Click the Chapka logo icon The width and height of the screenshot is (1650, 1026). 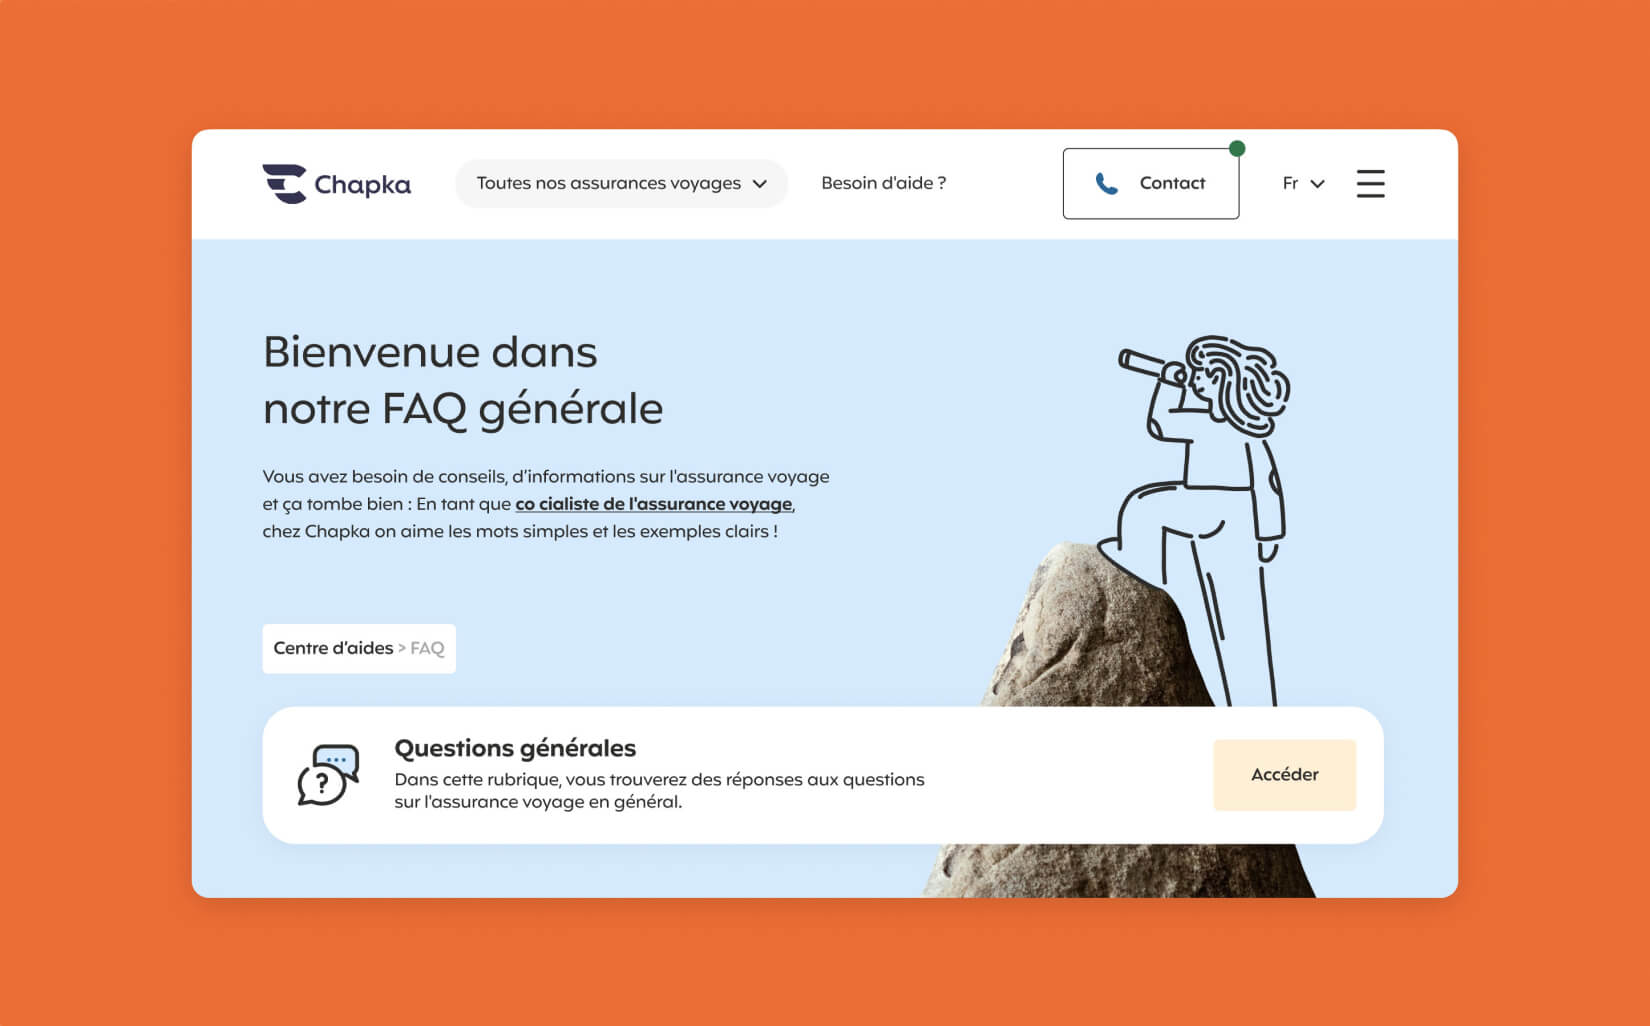coord(284,184)
